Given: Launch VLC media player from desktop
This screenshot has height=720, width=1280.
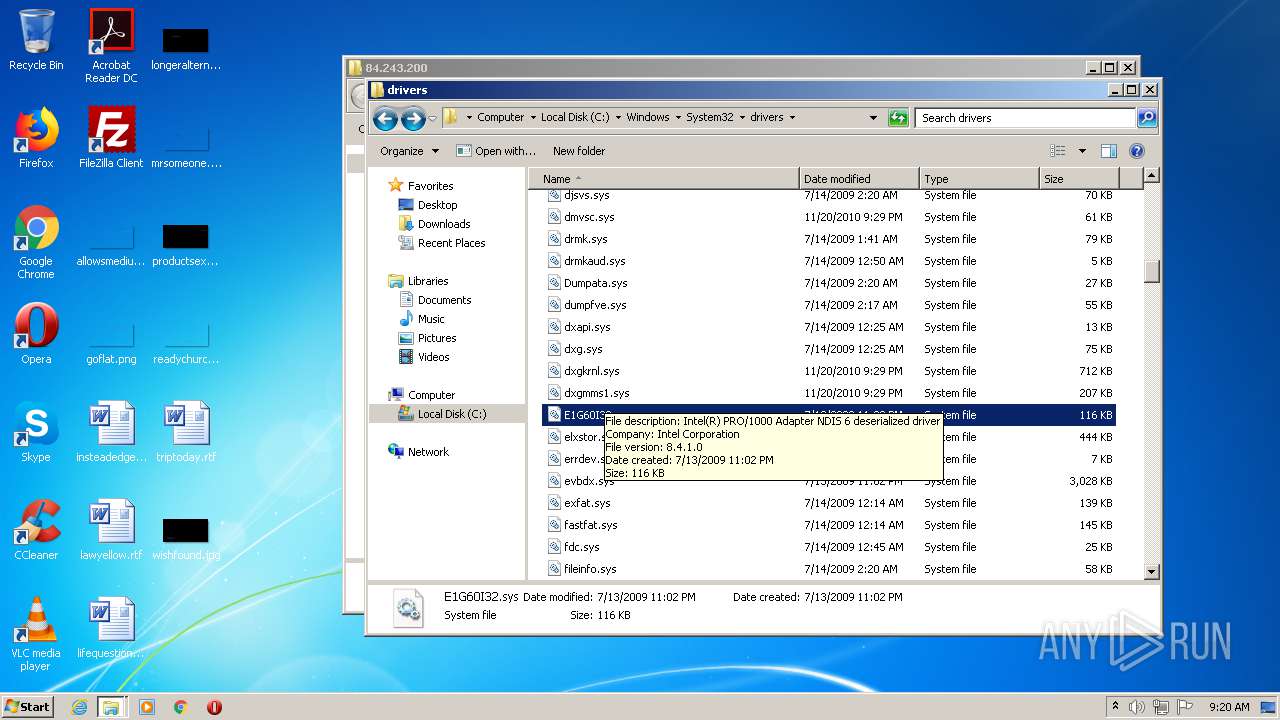Looking at the screenshot, I should pyautogui.click(x=36, y=634).
